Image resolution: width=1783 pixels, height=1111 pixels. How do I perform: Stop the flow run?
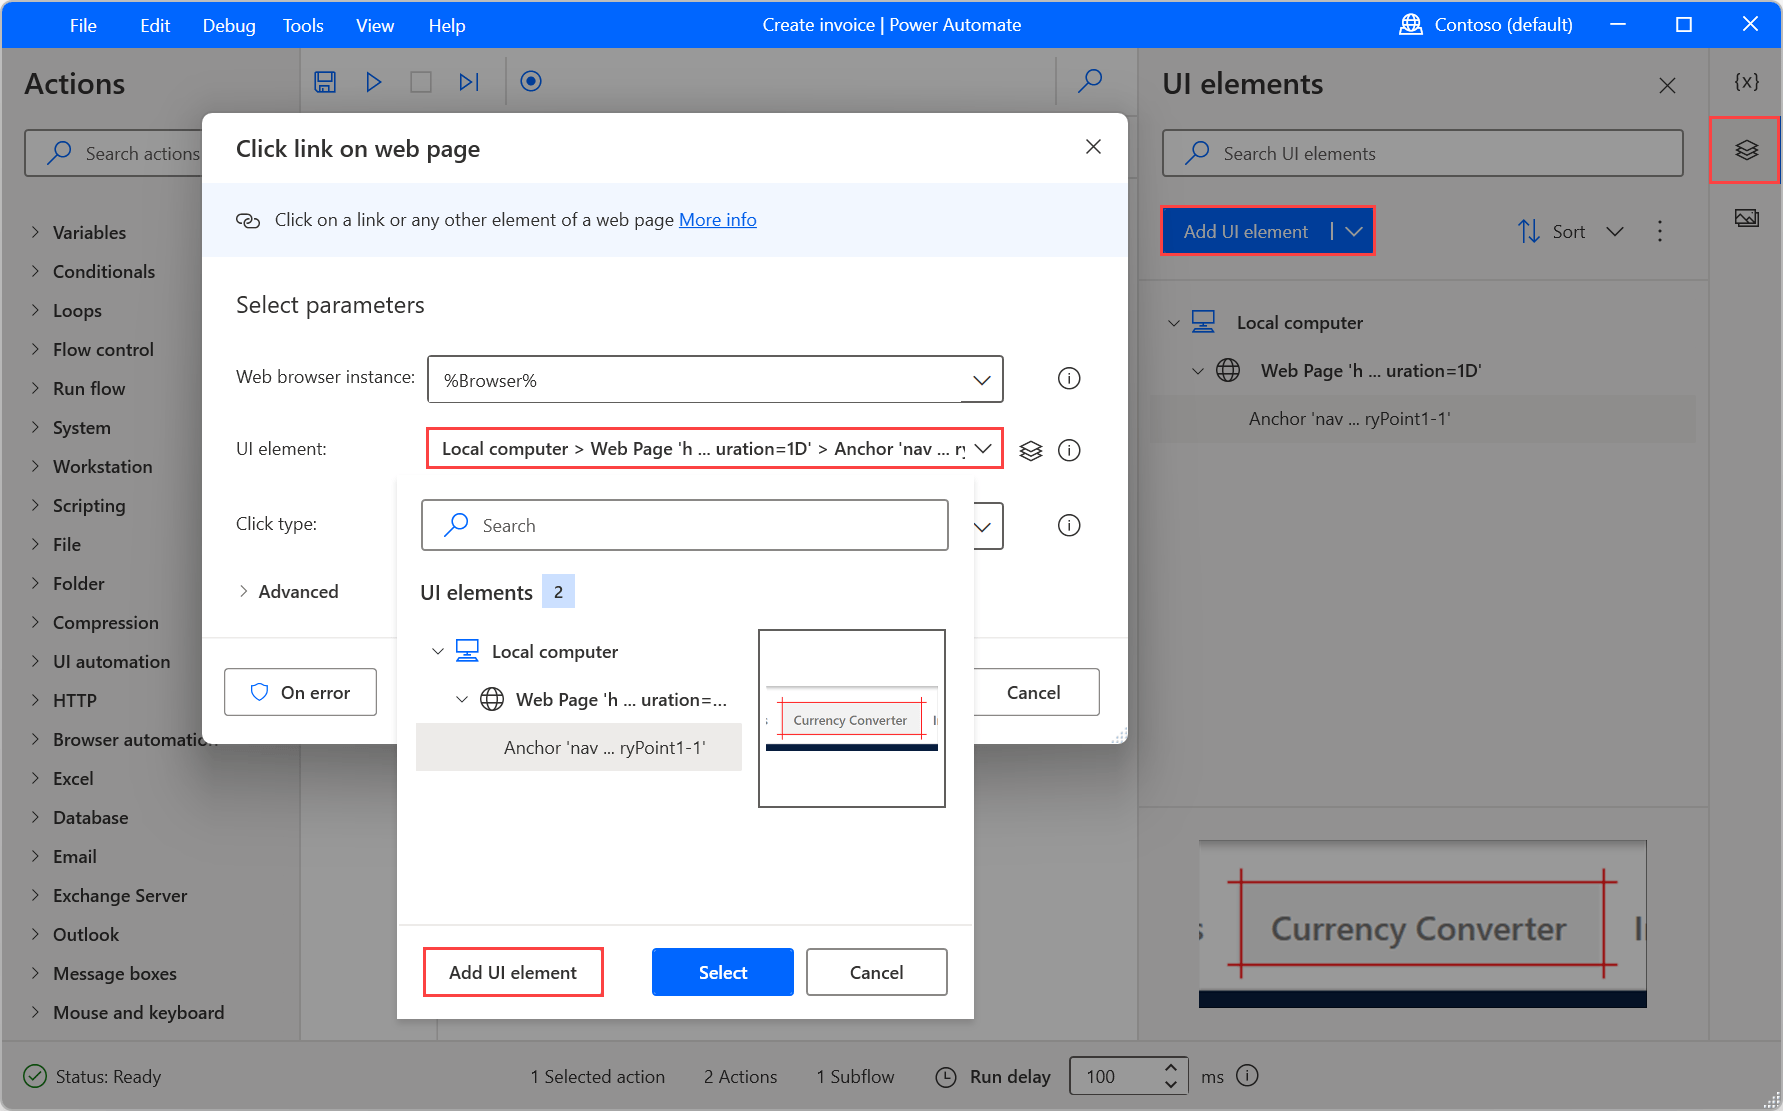point(421,82)
